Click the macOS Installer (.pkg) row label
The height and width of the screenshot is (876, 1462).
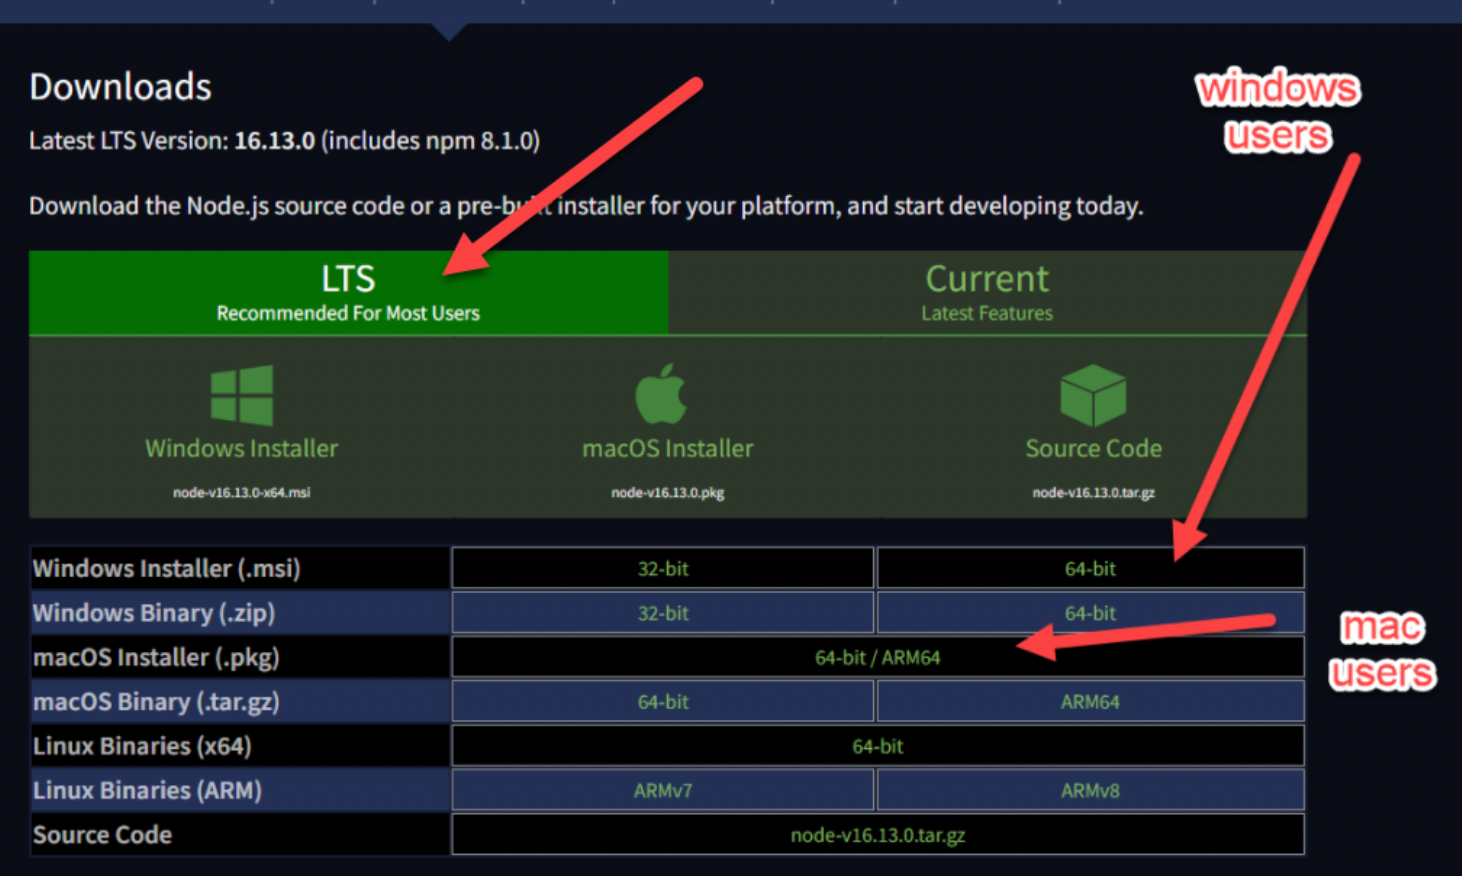pos(156,657)
